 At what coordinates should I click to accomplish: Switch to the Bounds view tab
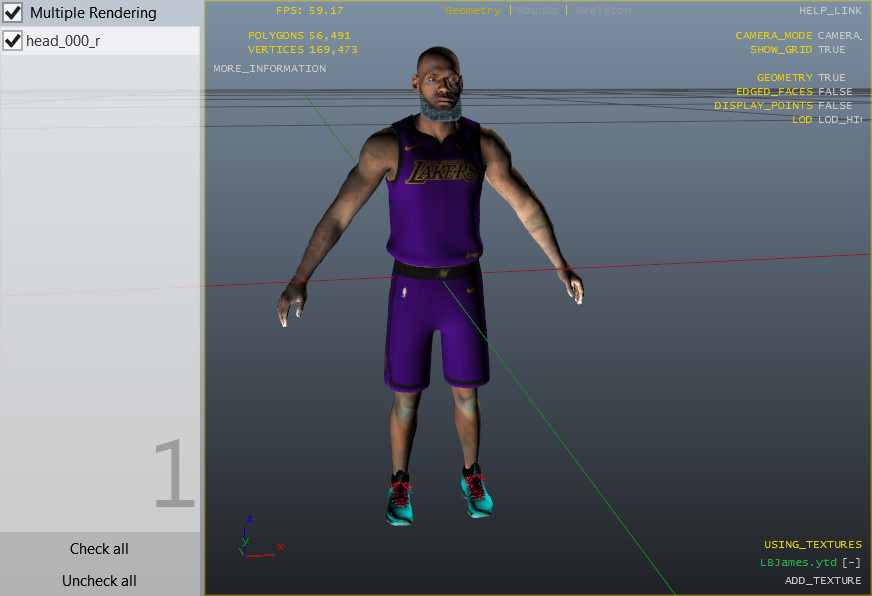point(537,11)
